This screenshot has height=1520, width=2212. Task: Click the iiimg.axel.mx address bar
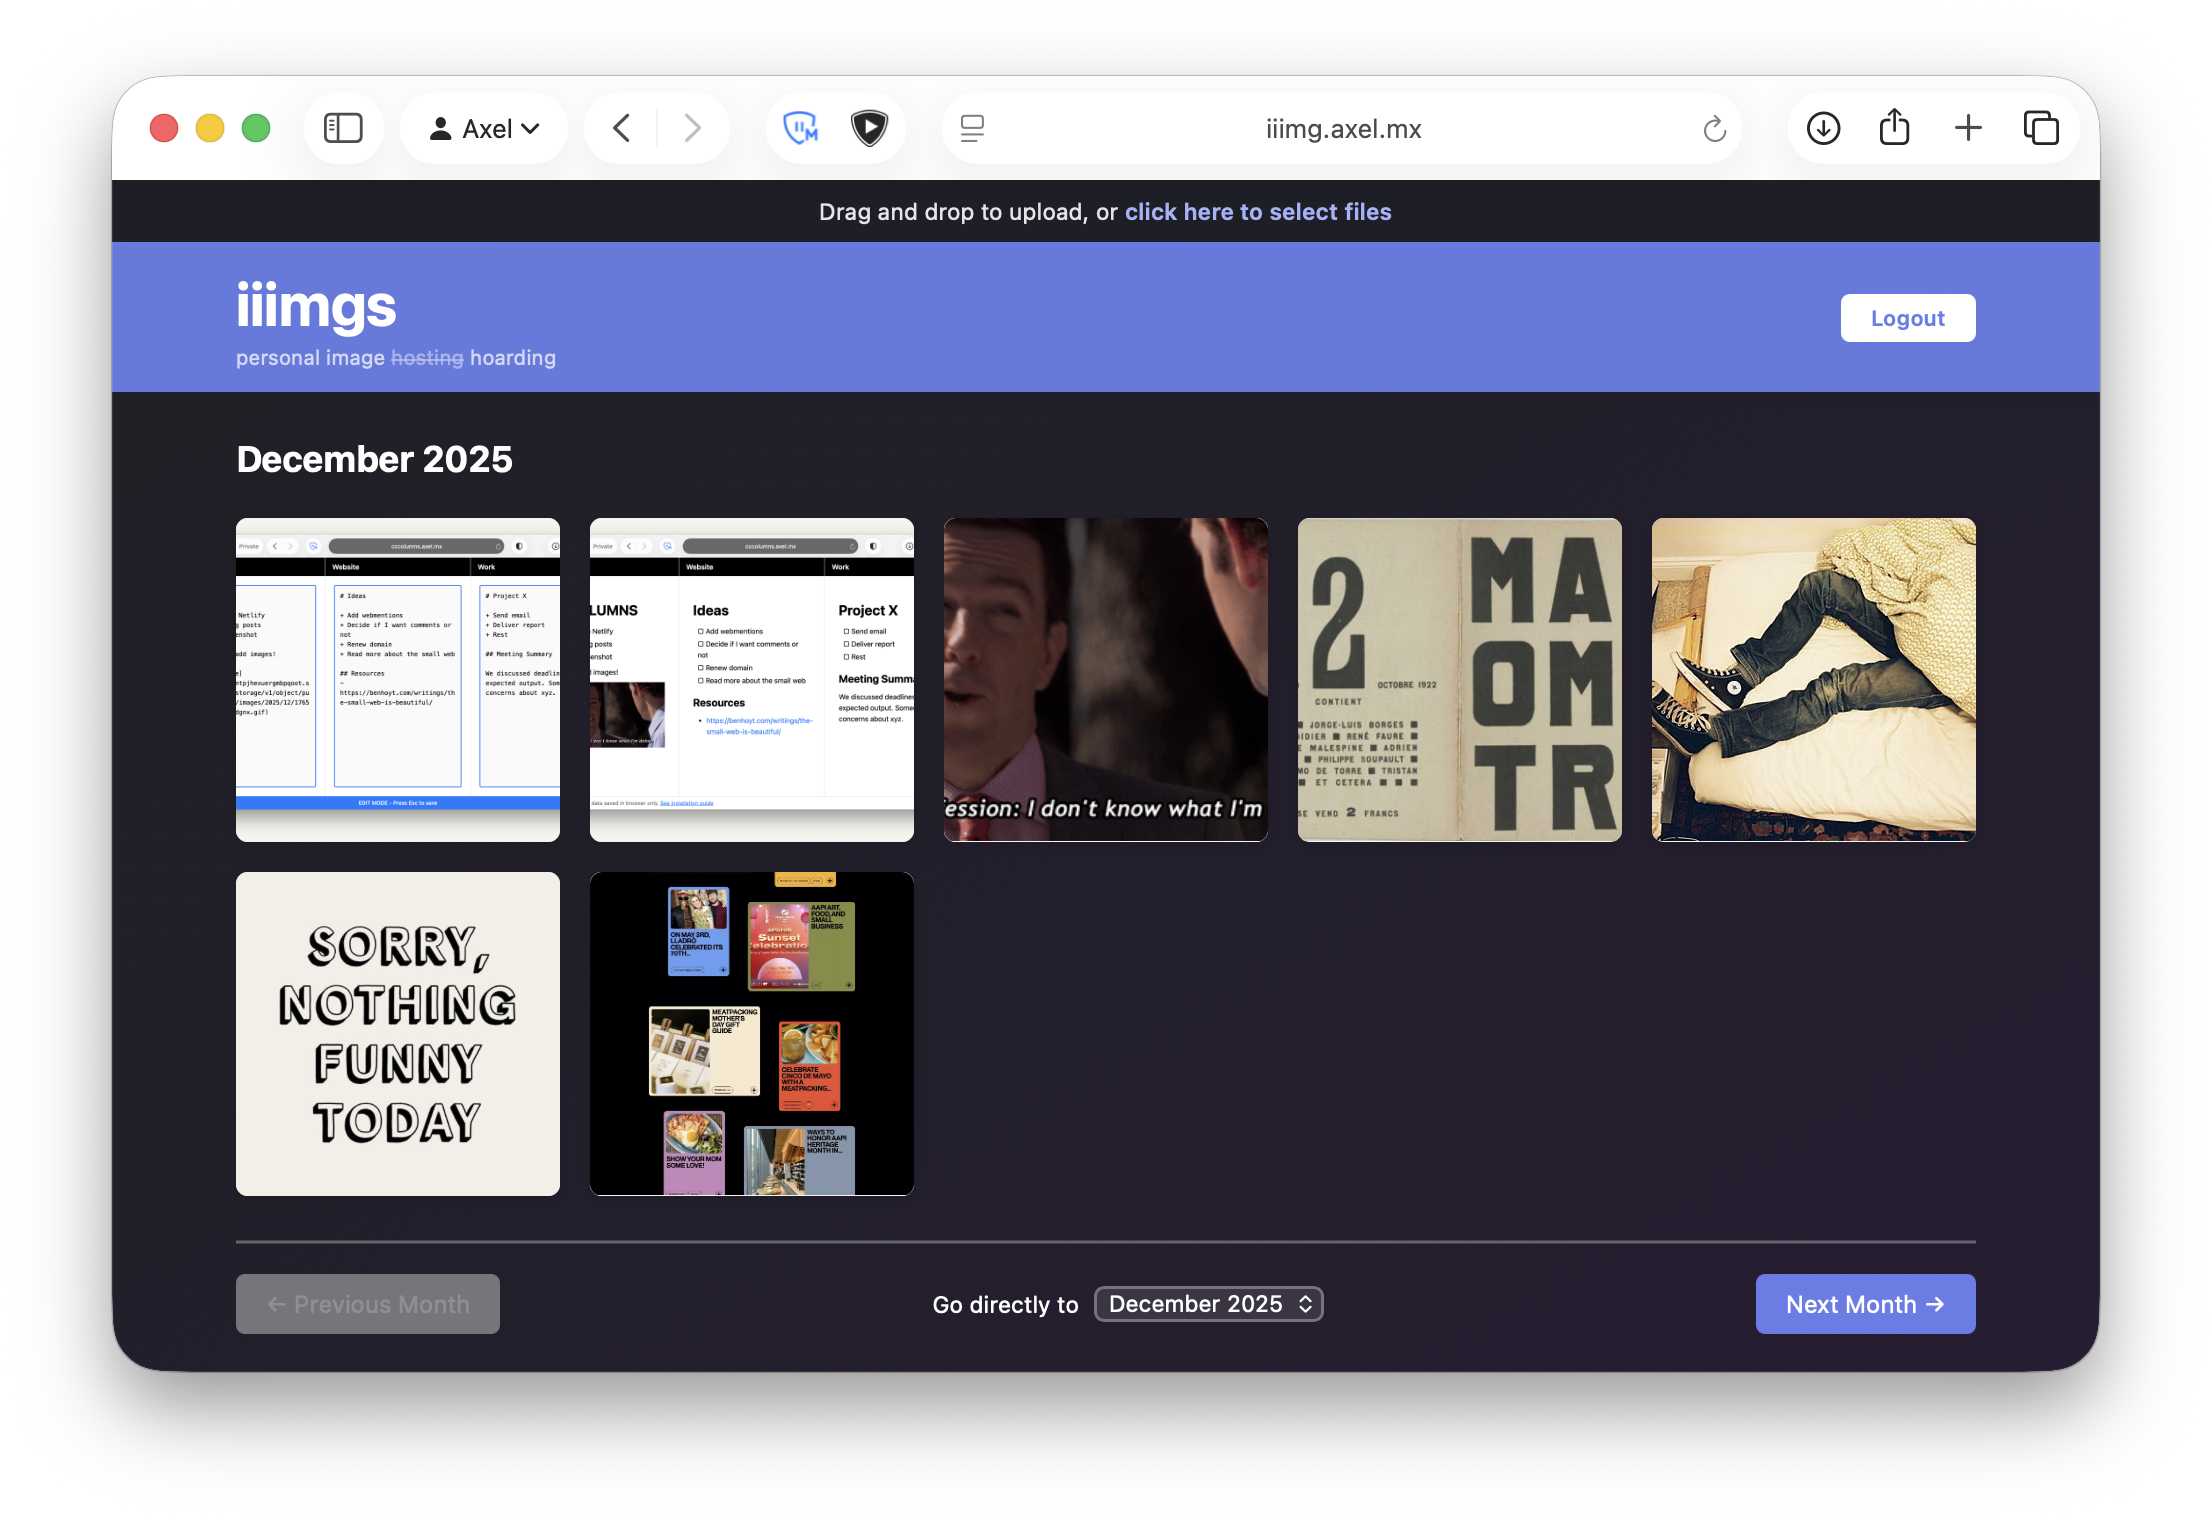point(1342,129)
